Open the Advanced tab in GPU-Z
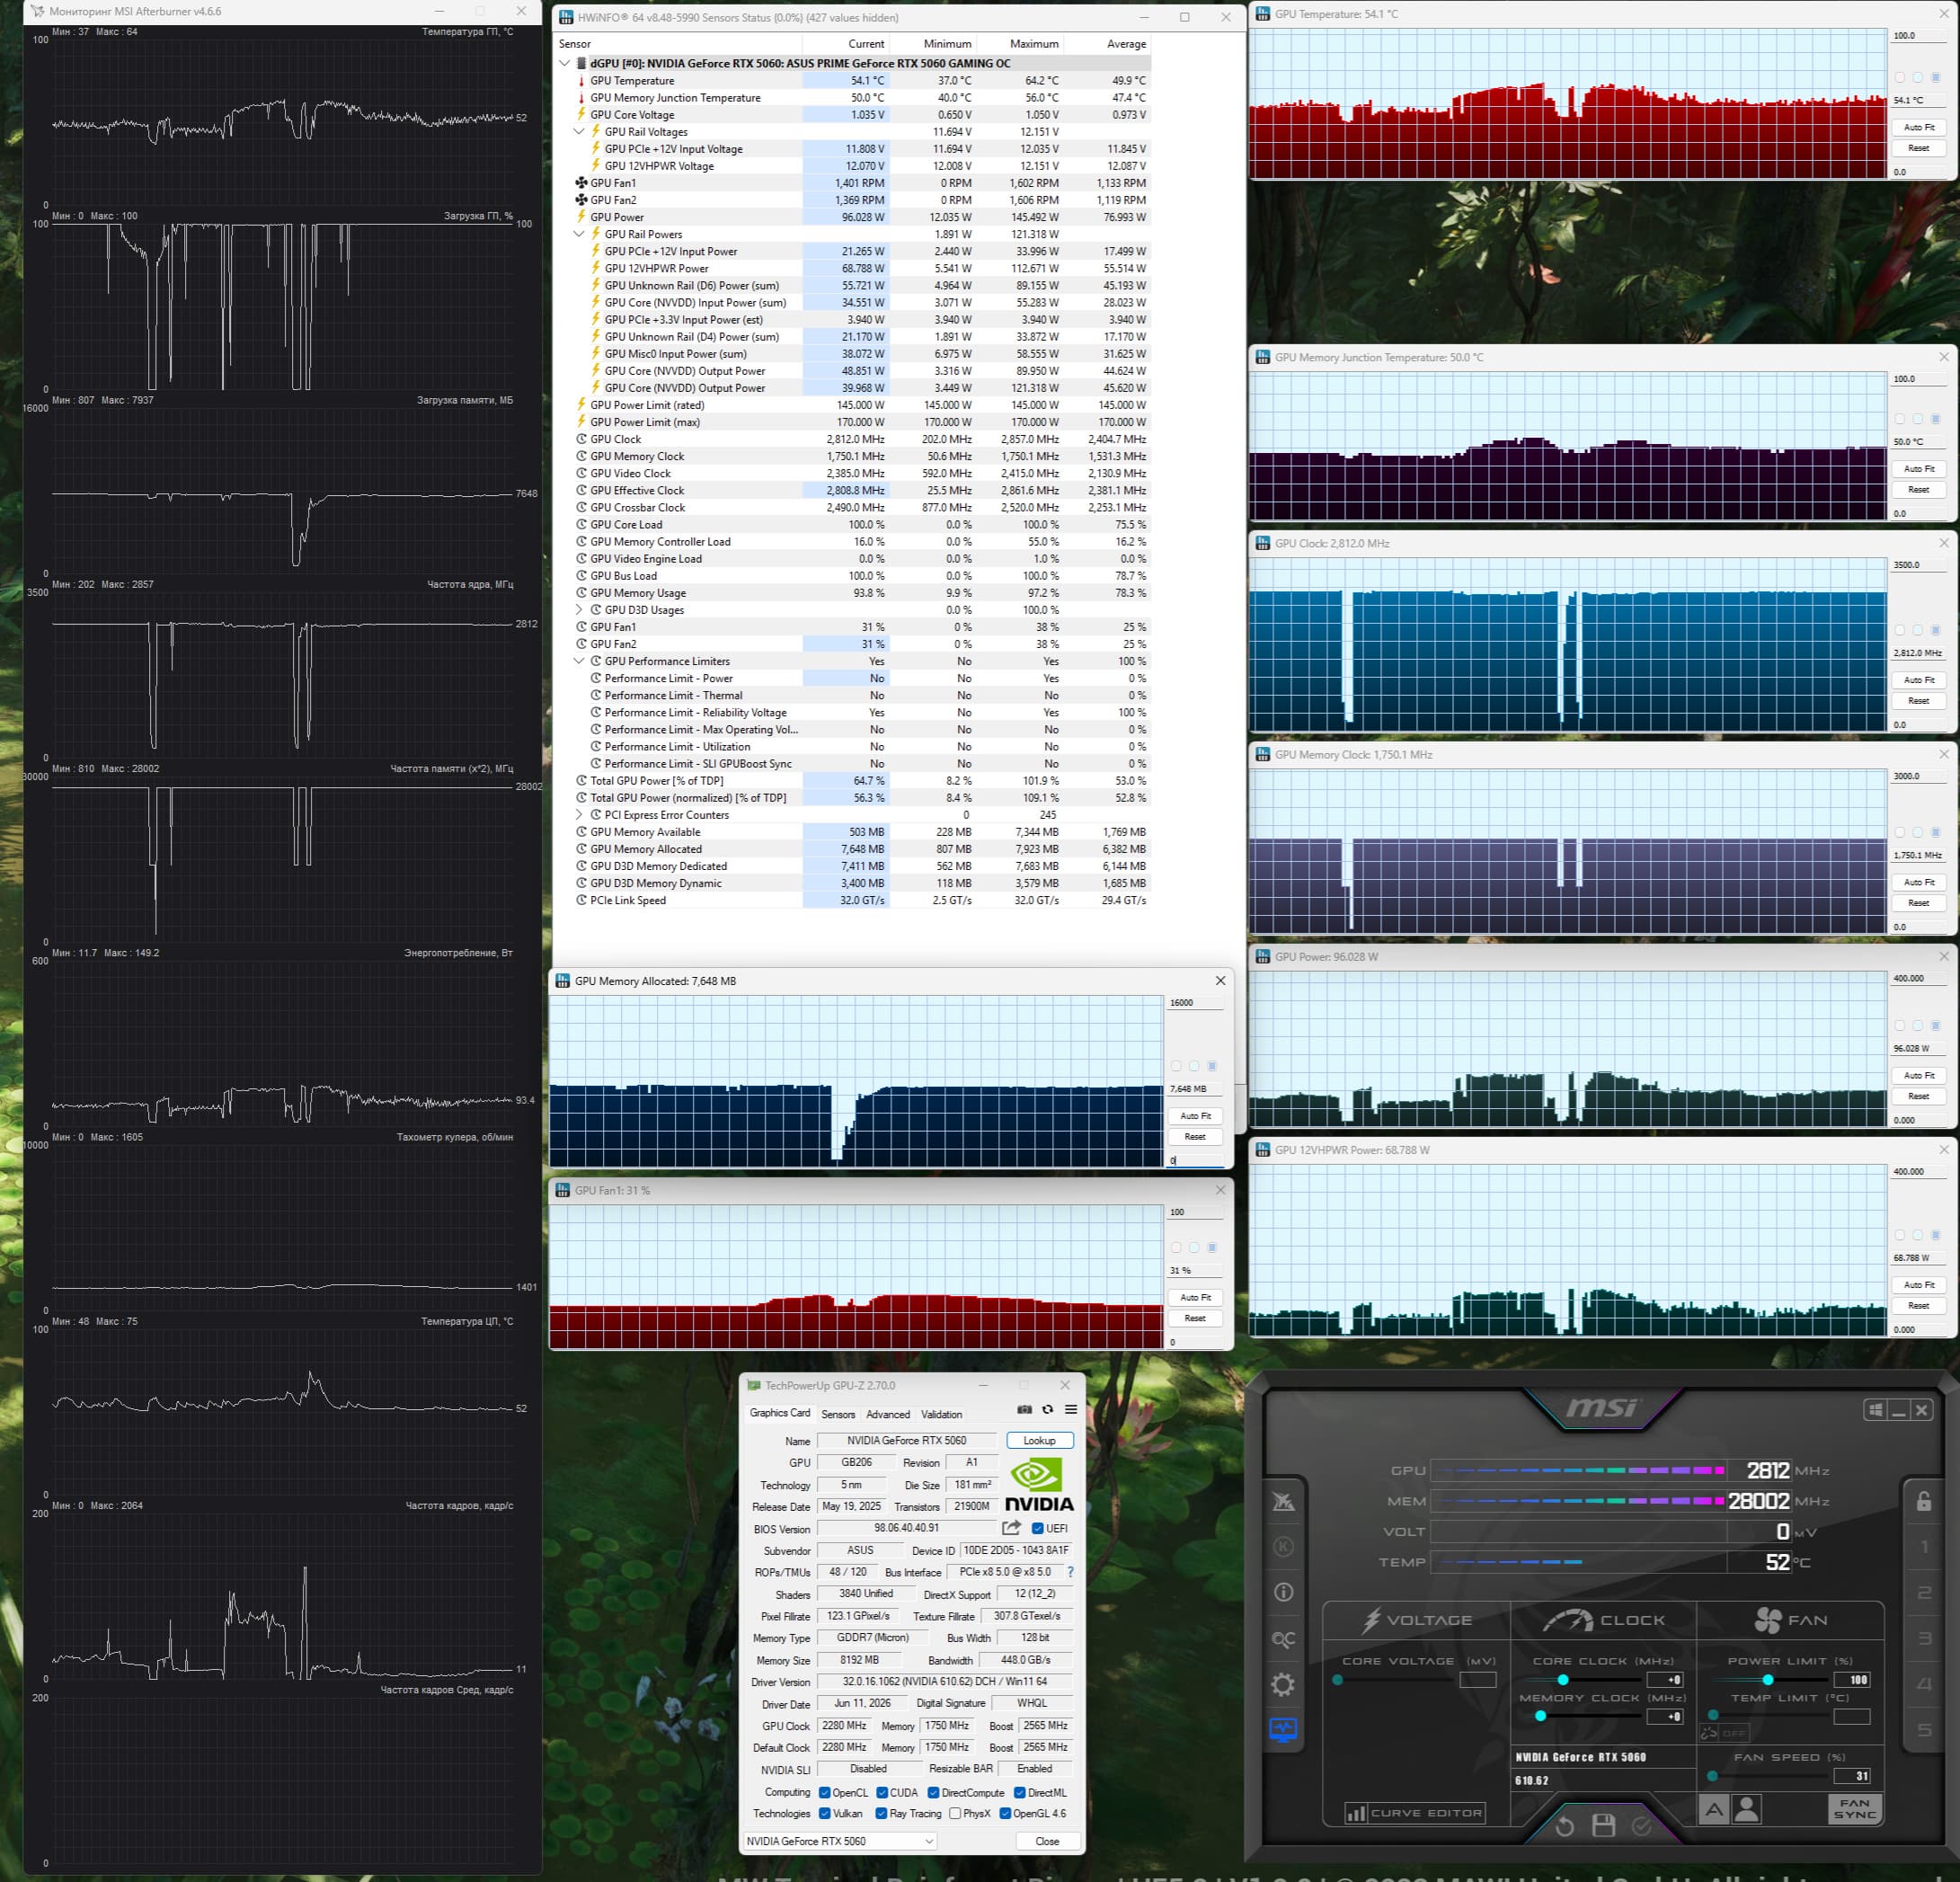 (x=888, y=1414)
